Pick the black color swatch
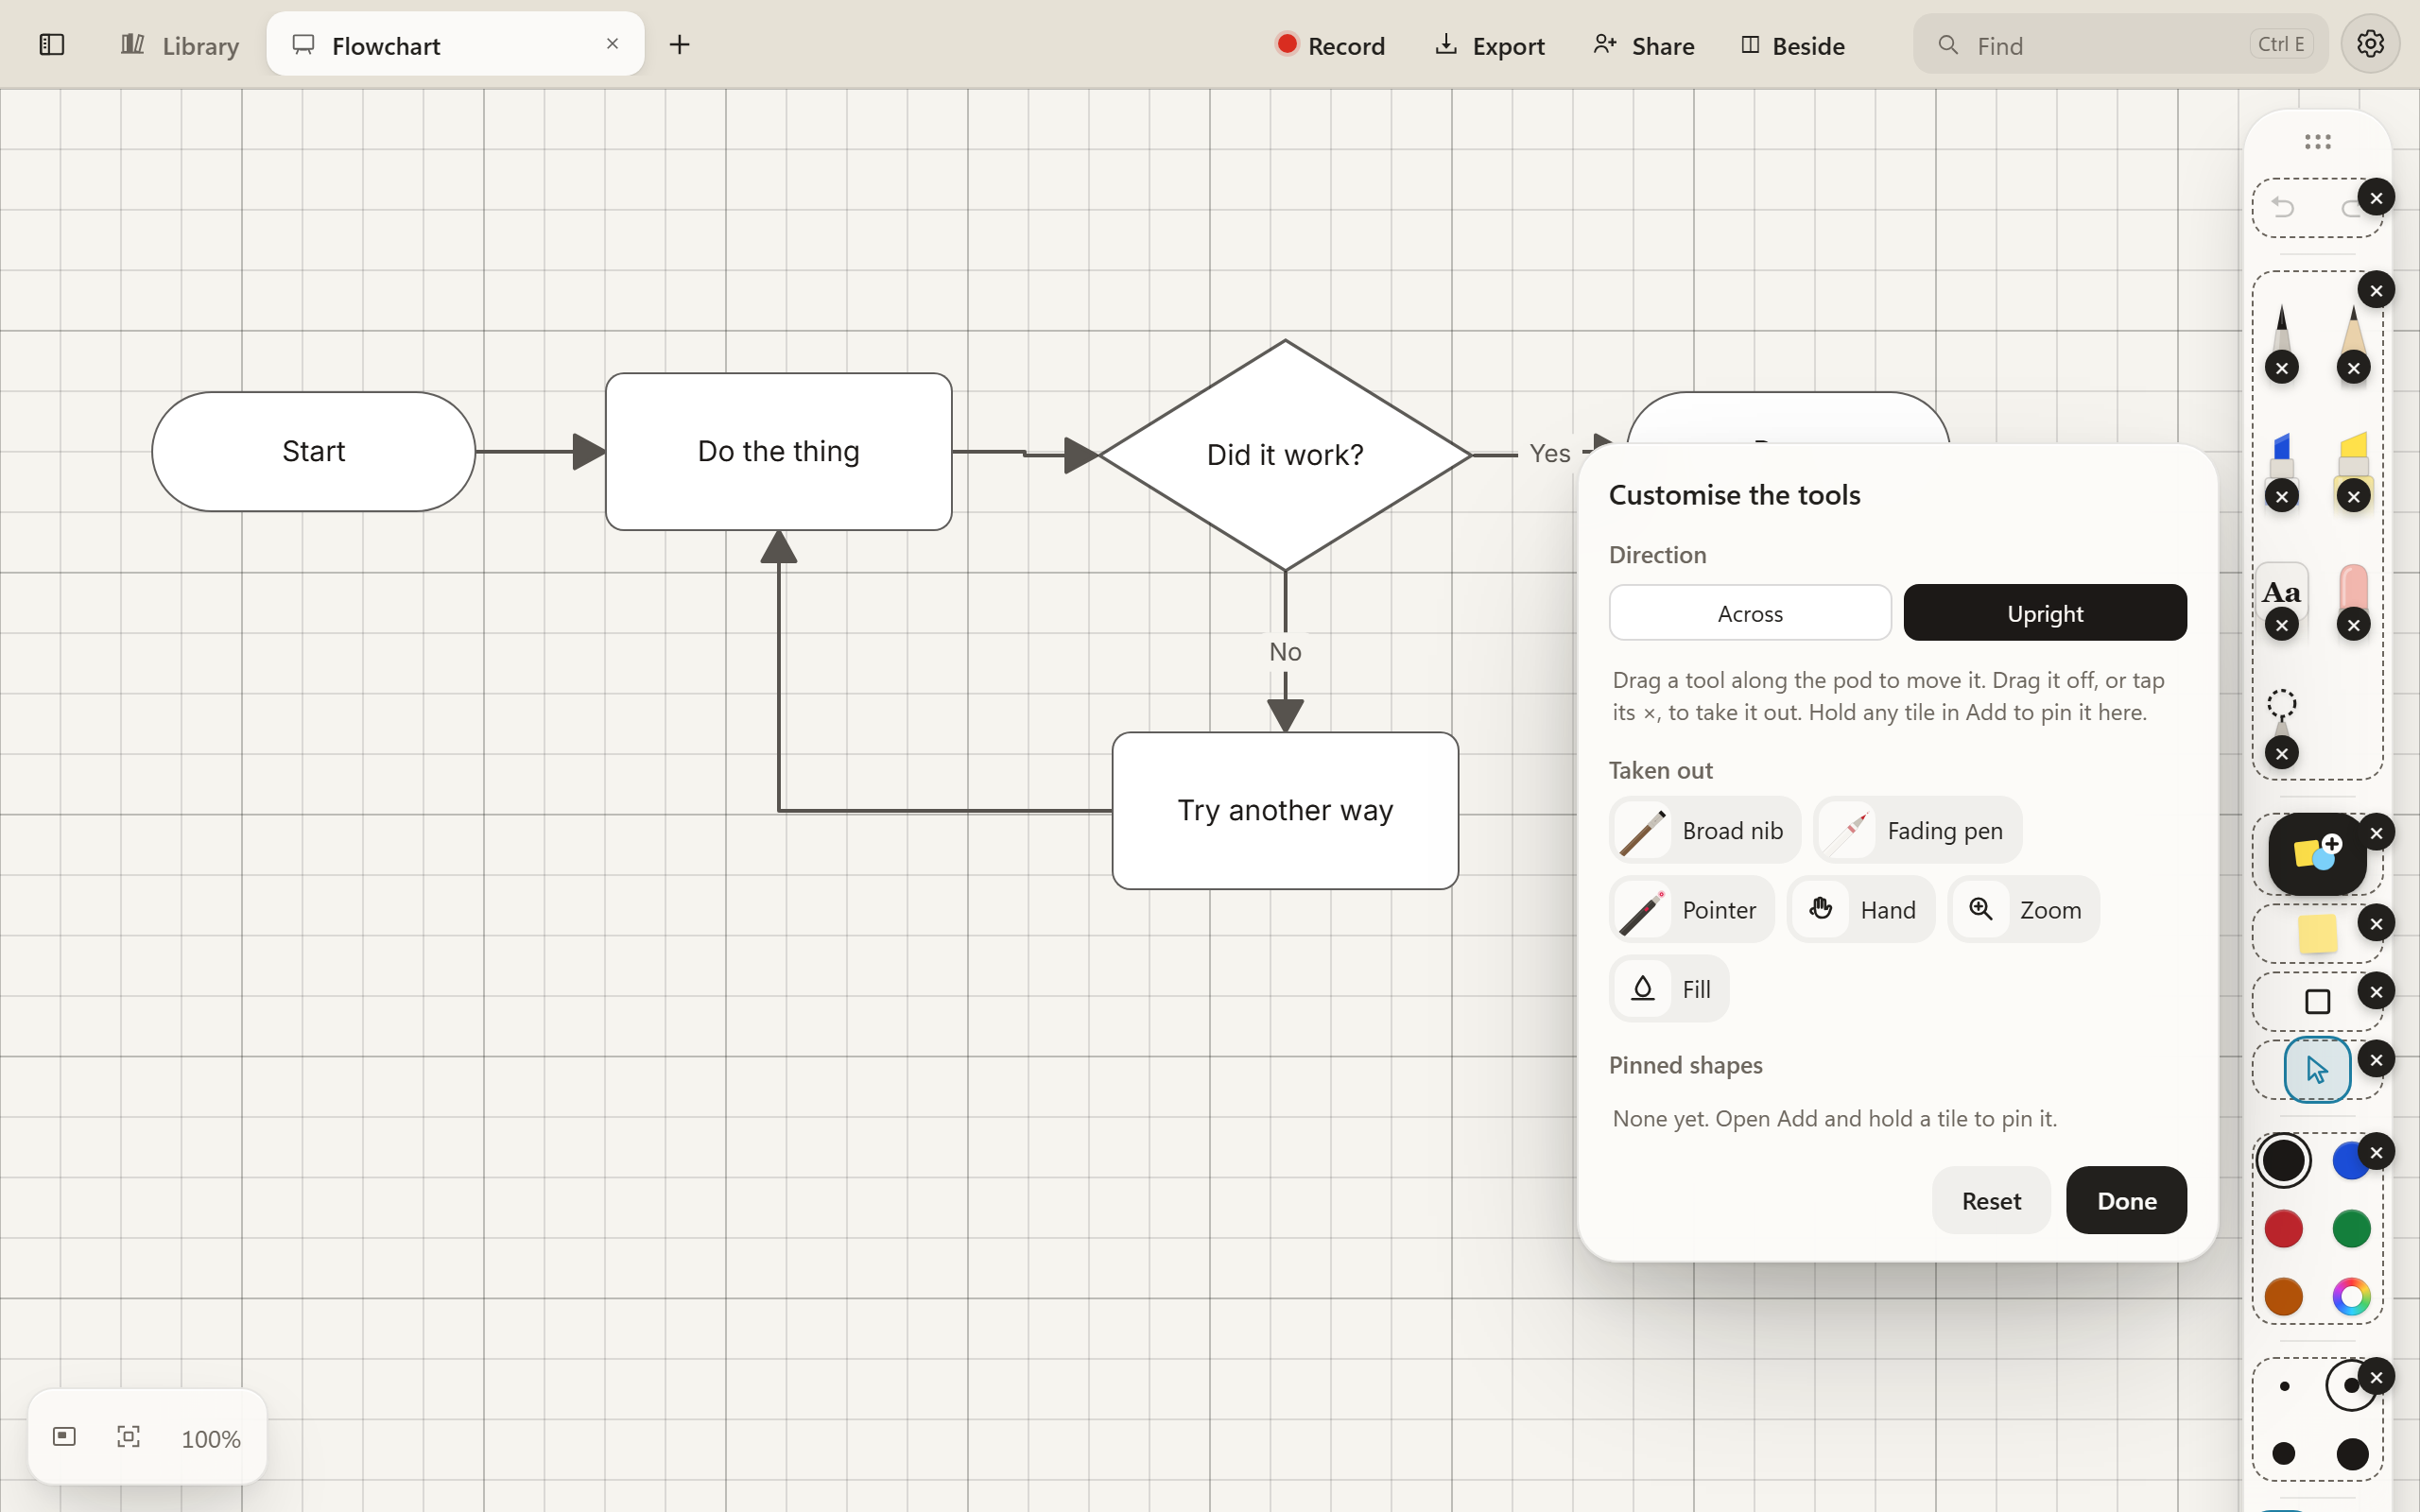Image resolution: width=2420 pixels, height=1512 pixels. (x=2283, y=1161)
